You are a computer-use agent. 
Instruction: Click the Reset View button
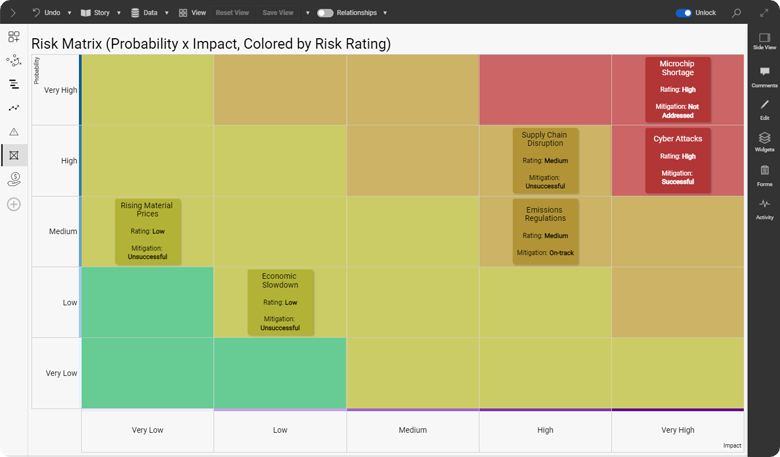232,13
